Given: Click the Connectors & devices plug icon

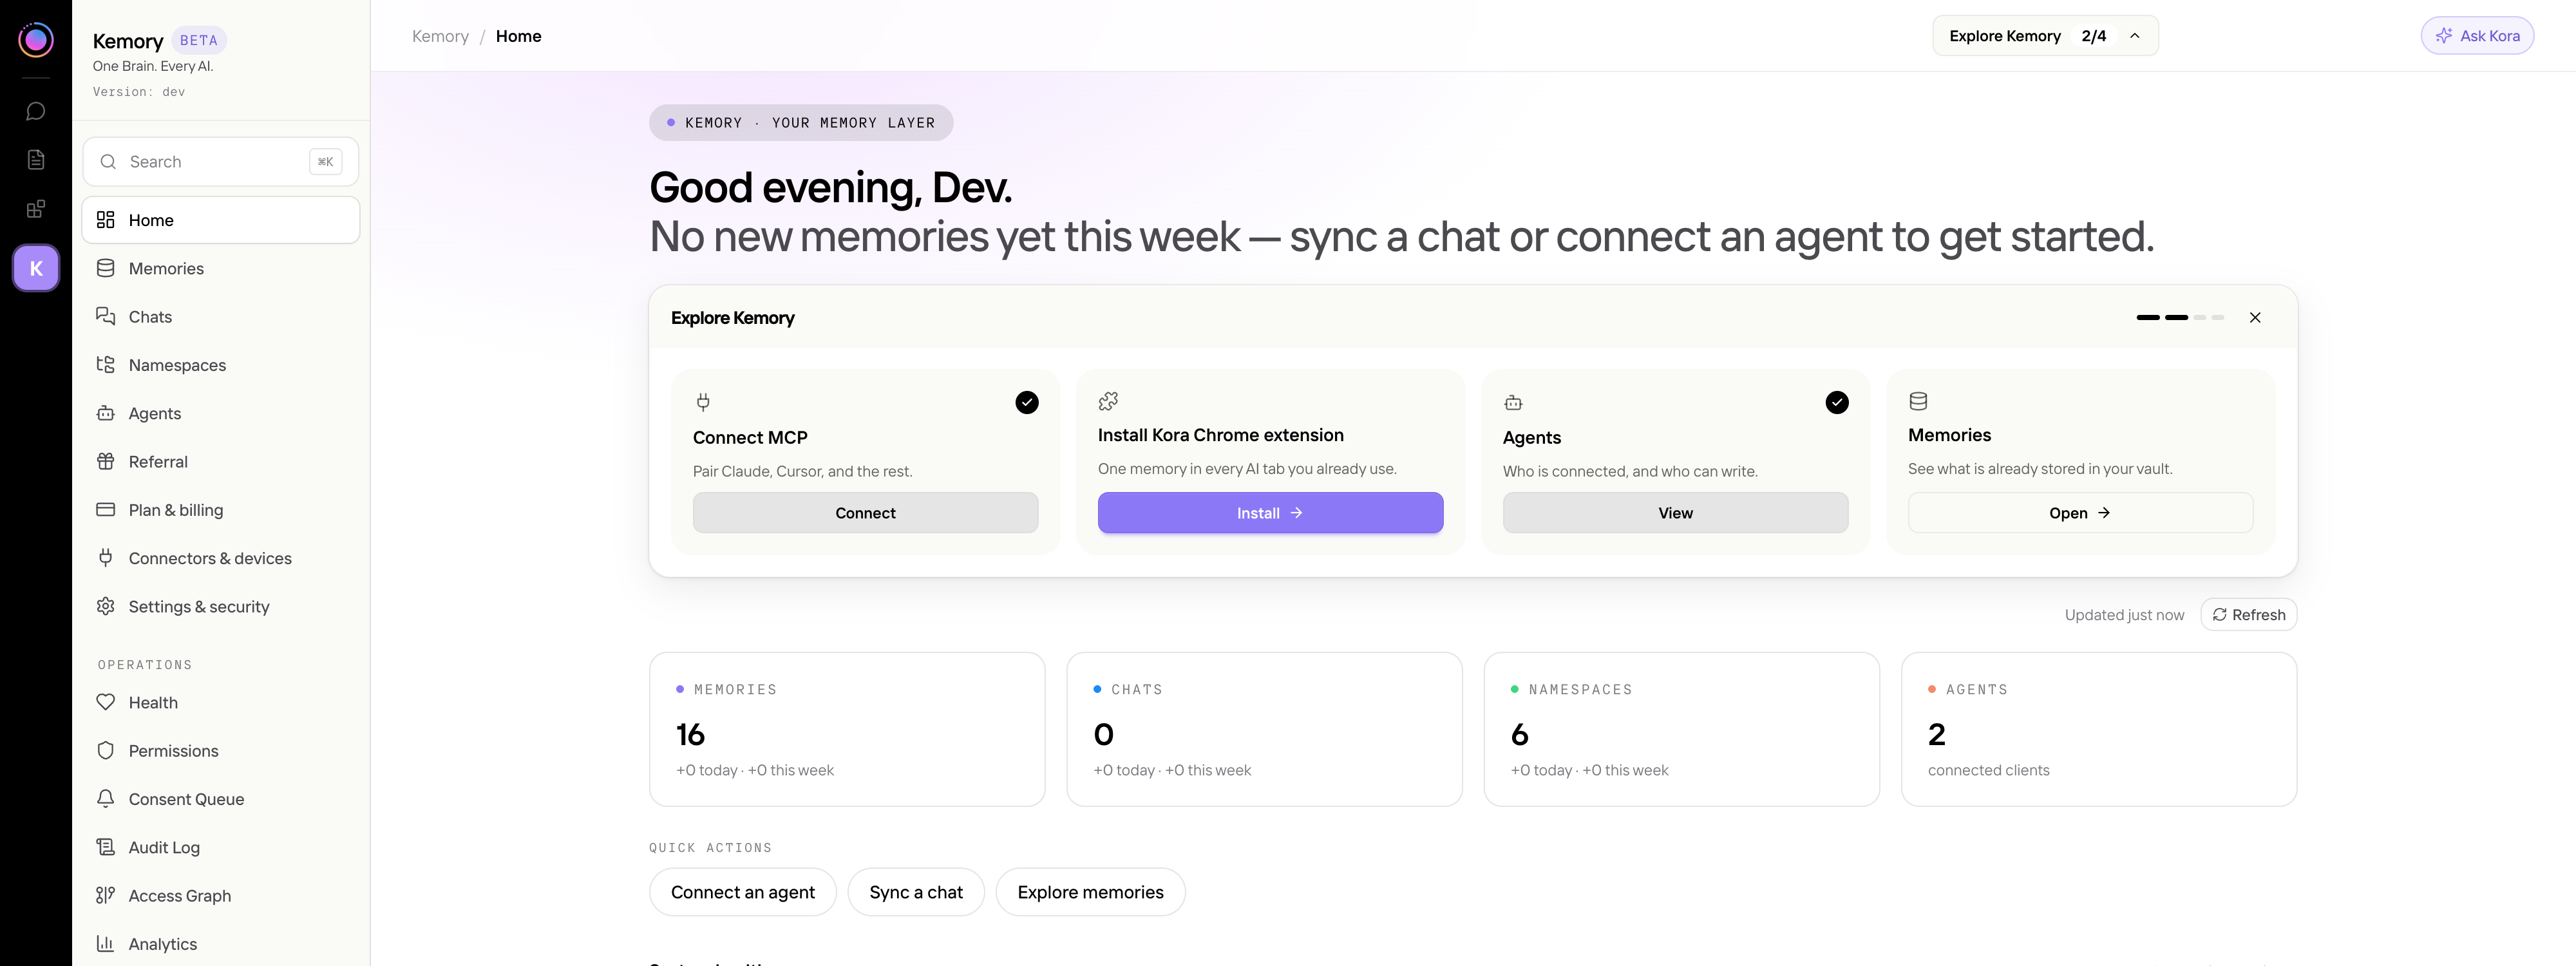Looking at the screenshot, I should pos(105,558).
